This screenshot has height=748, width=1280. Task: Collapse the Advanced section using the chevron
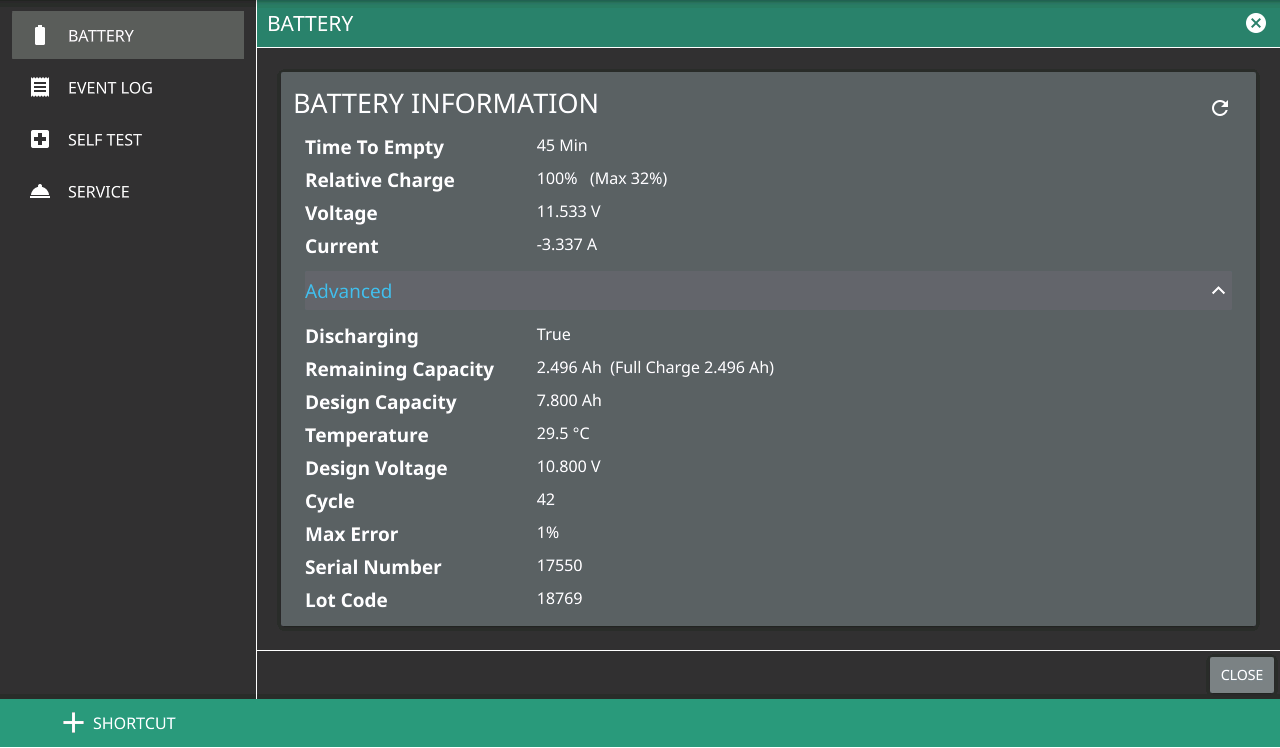(x=1218, y=291)
